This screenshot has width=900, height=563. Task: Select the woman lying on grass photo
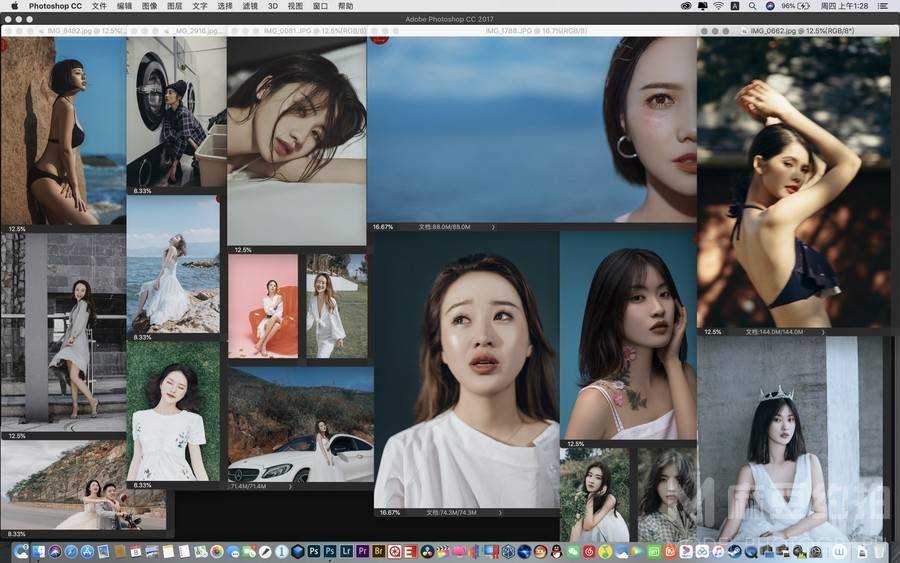[x=173, y=411]
